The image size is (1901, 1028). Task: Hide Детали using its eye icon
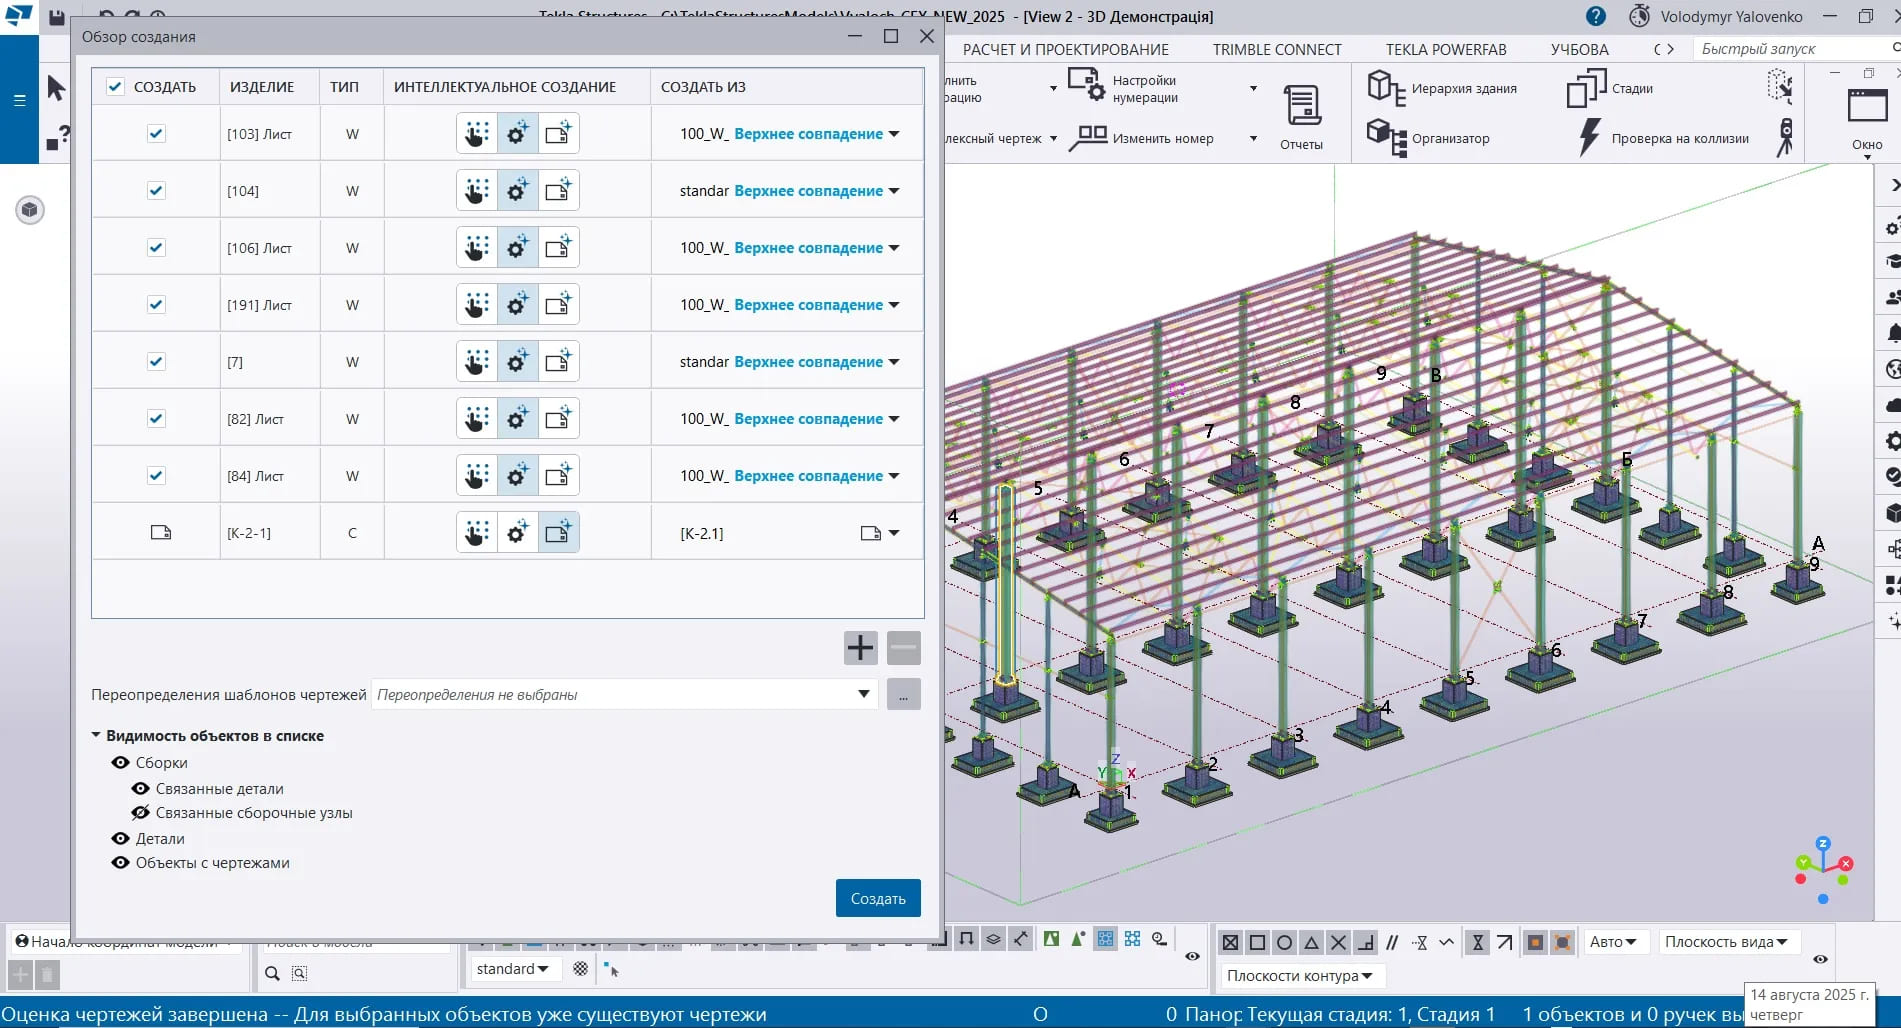point(121,839)
